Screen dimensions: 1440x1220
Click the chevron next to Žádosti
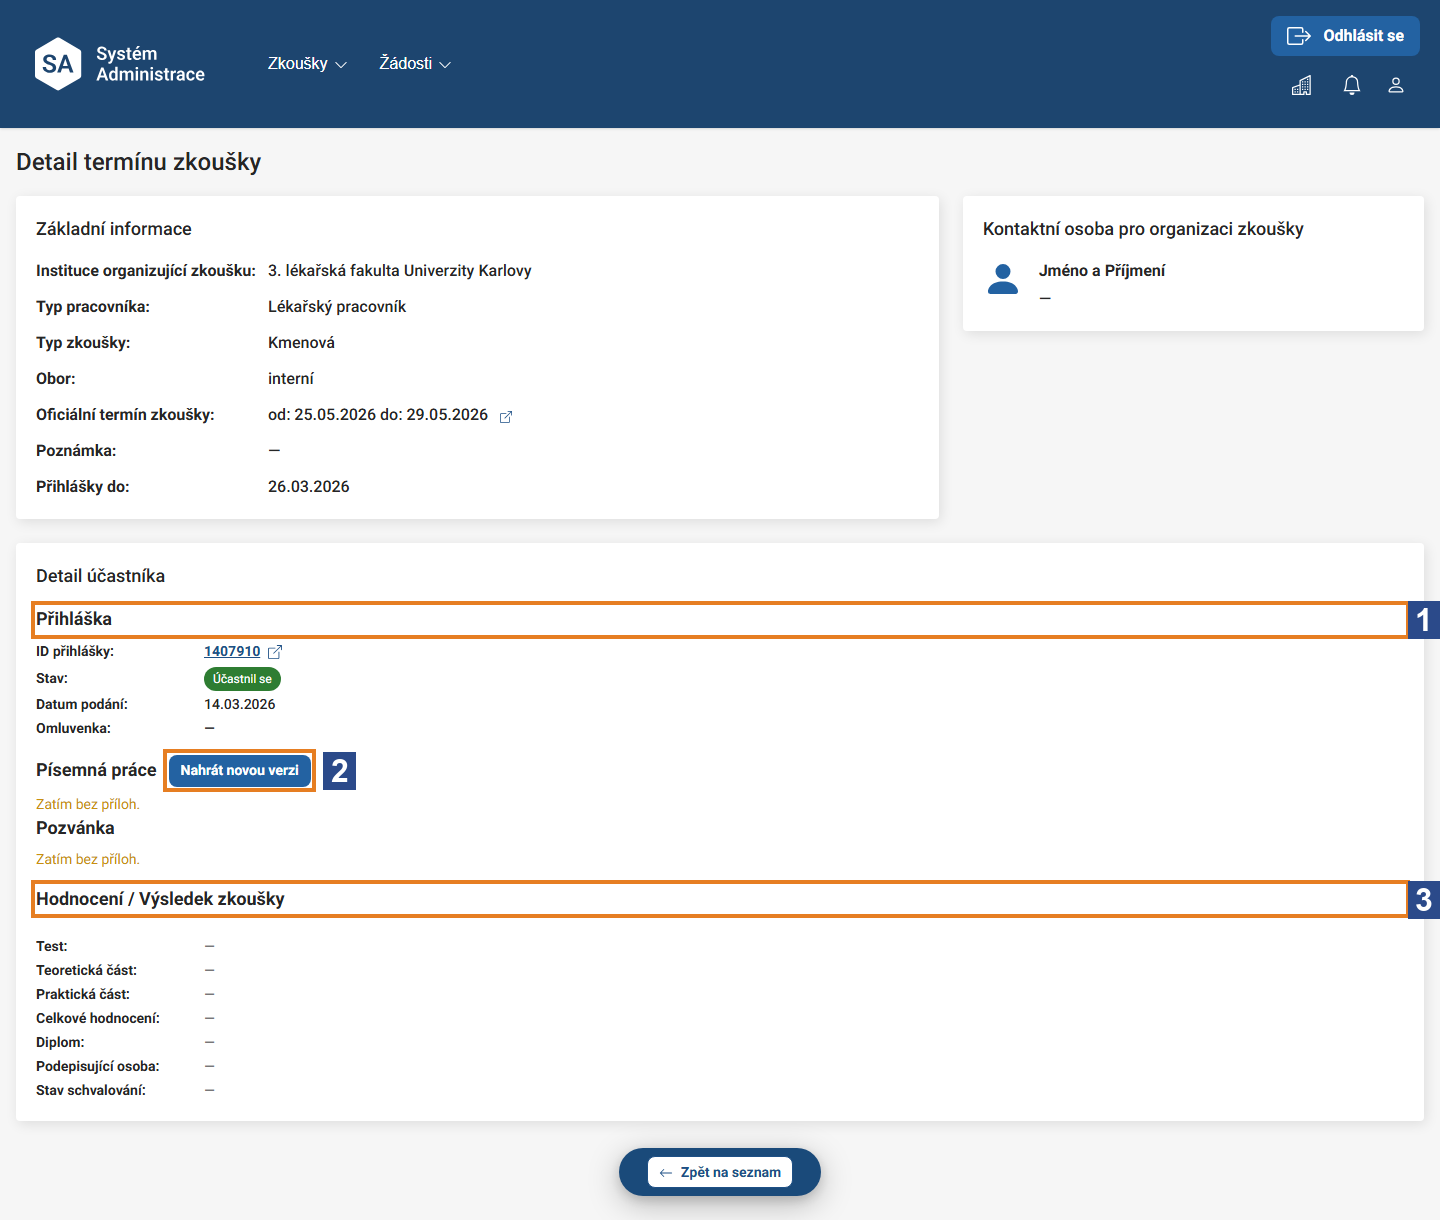coord(445,65)
